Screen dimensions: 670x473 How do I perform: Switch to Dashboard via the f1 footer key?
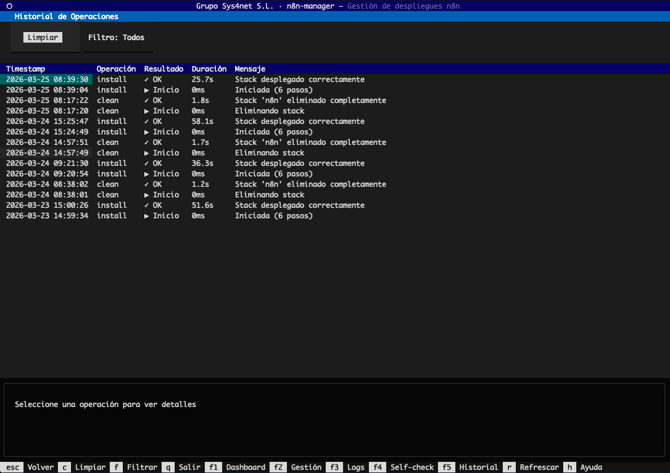coord(236,467)
